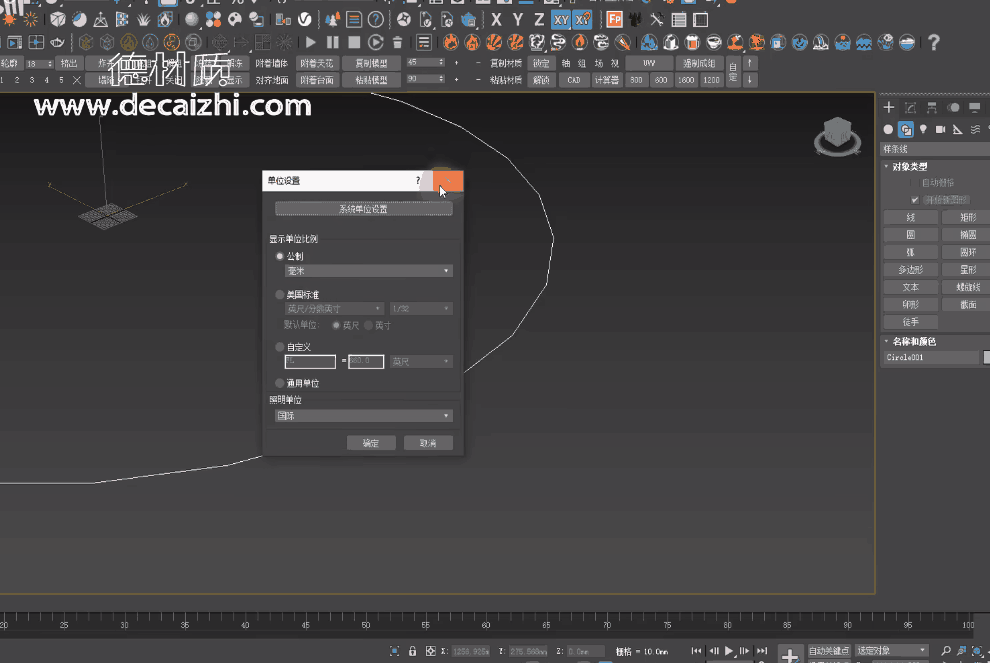
Task: Click the Pause simulation icon
Action: (x=333, y=42)
